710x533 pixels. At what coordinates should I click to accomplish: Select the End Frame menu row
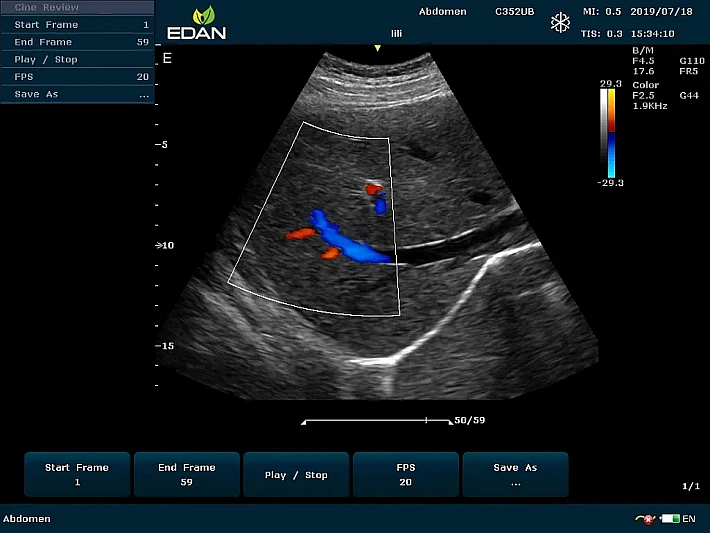(77, 42)
